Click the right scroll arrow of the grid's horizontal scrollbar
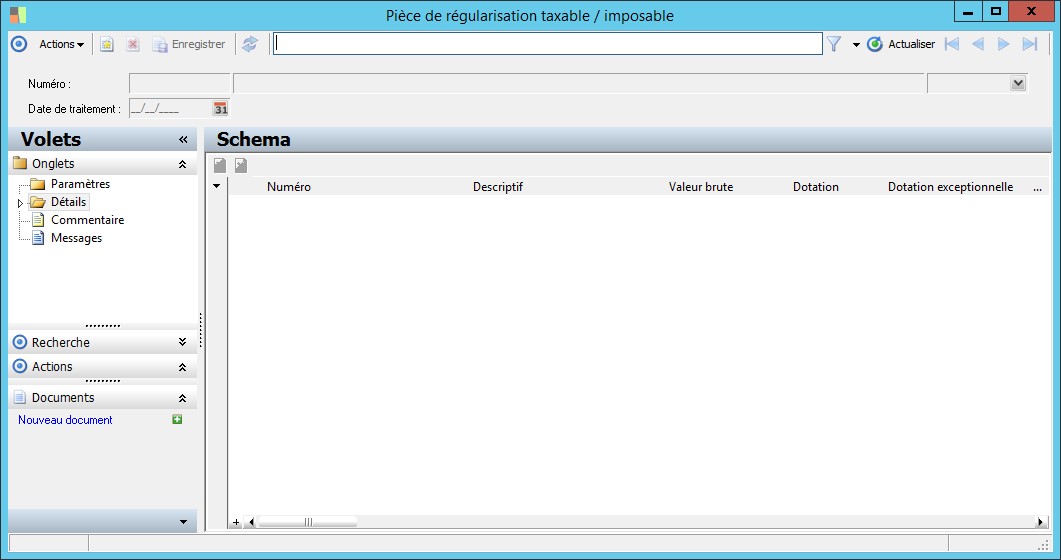This screenshot has width=1061, height=560. pos(1041,521)
